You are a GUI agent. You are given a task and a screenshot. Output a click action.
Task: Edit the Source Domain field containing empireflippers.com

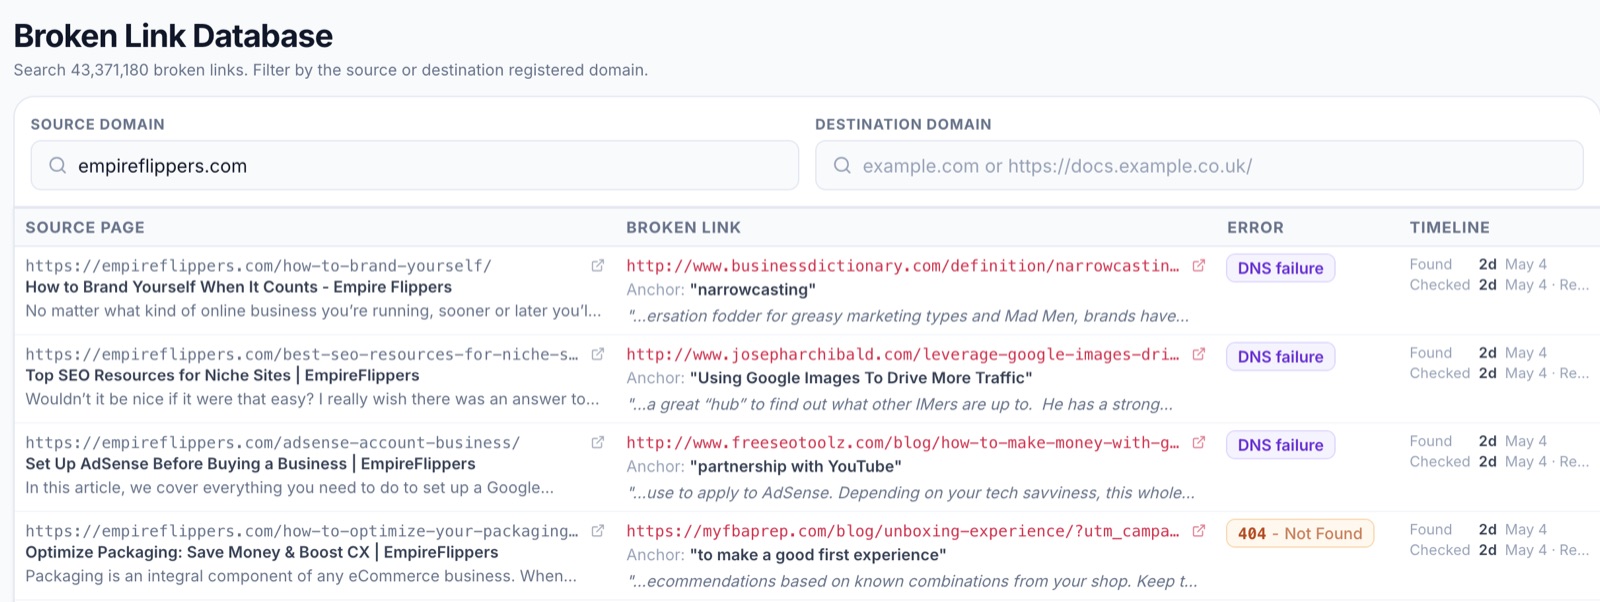pos(415,165)
